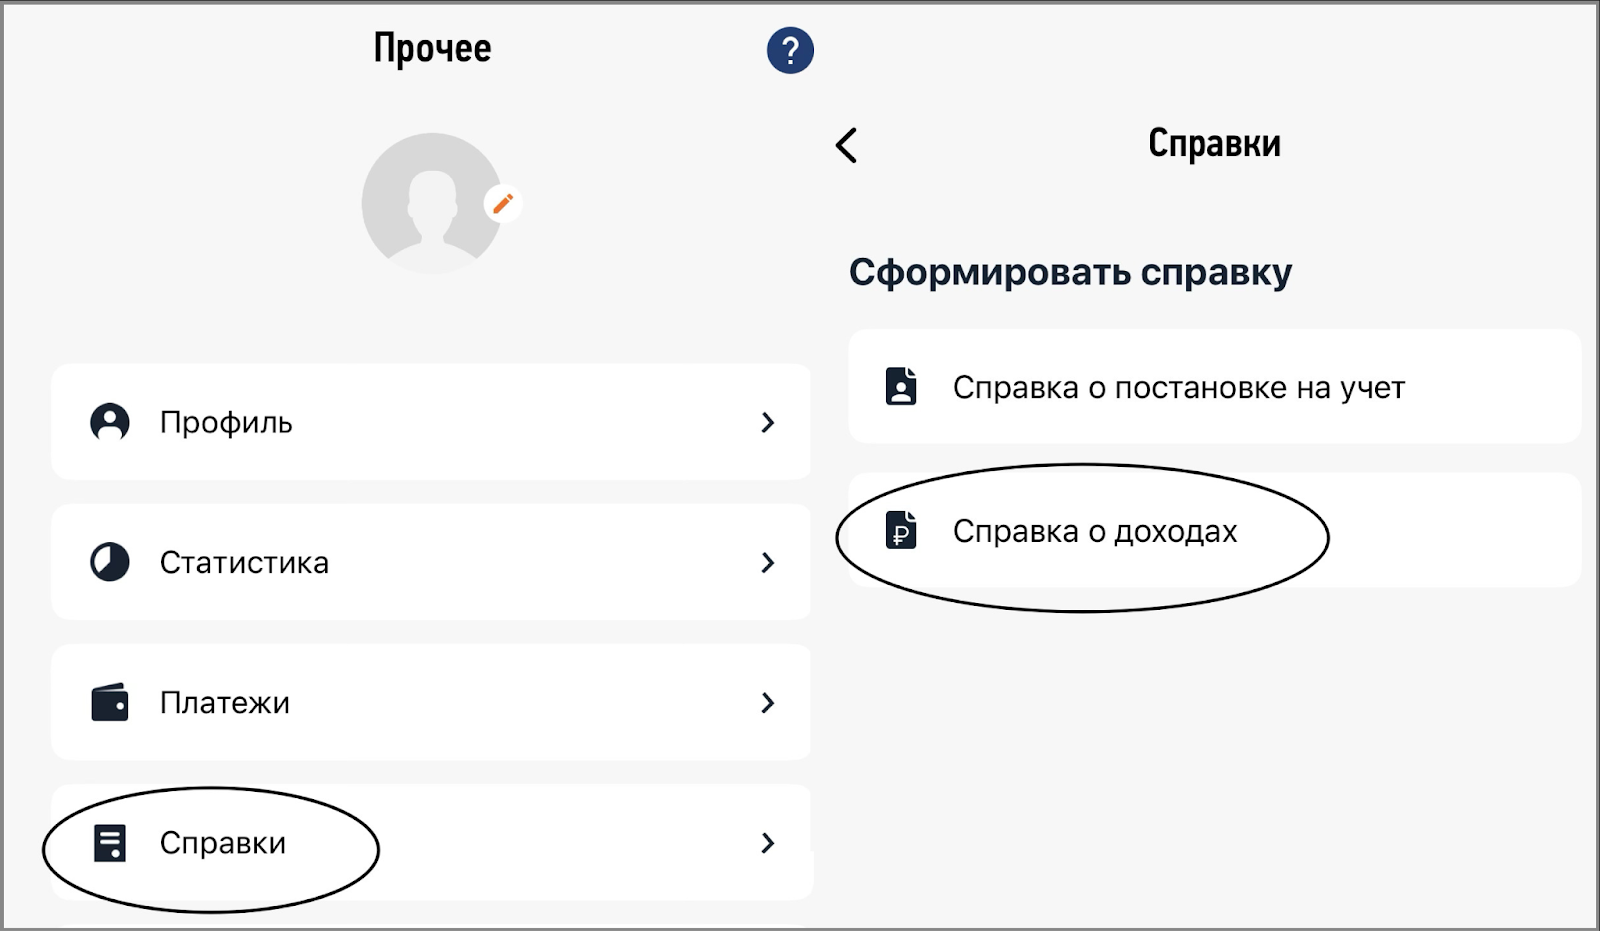Click the blue help question mark icon

tap(790, 50)
